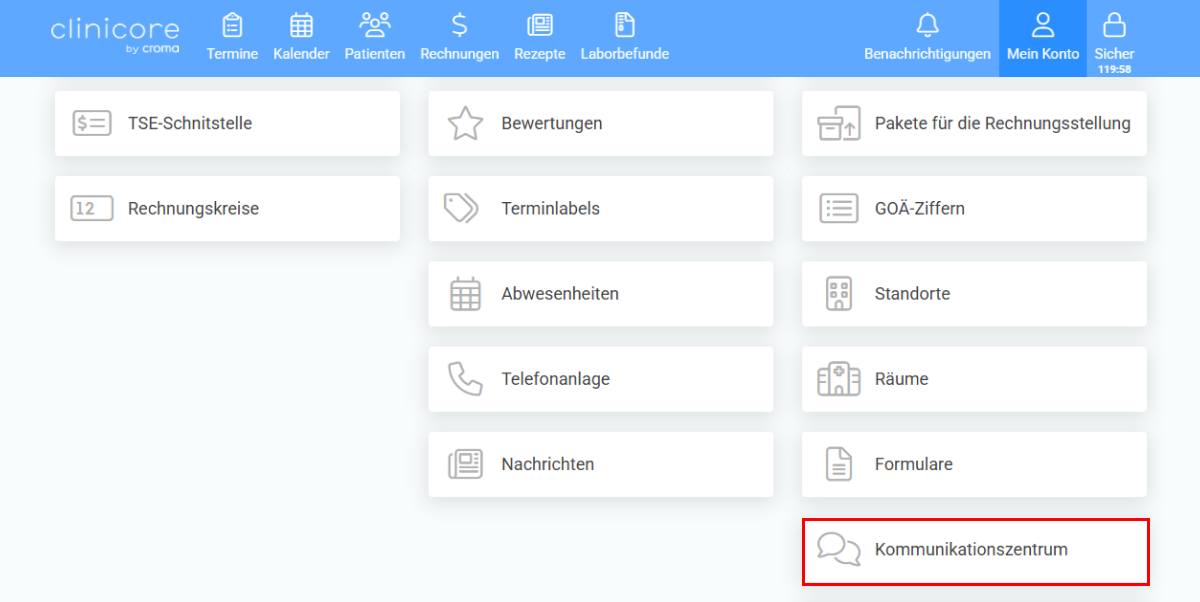Click the Benachrichtigungen bell icon
This screenshot has width=1200, height=602.
click(928, 25)
